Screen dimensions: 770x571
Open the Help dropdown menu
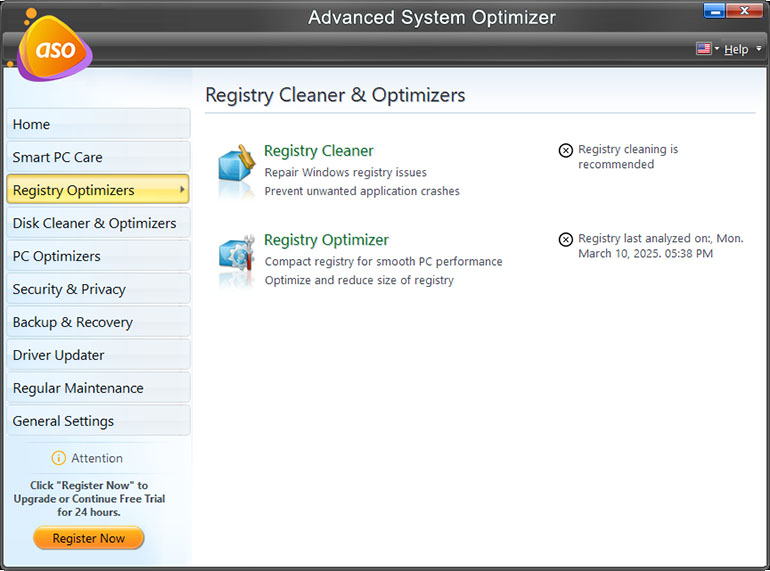(738, 49)
